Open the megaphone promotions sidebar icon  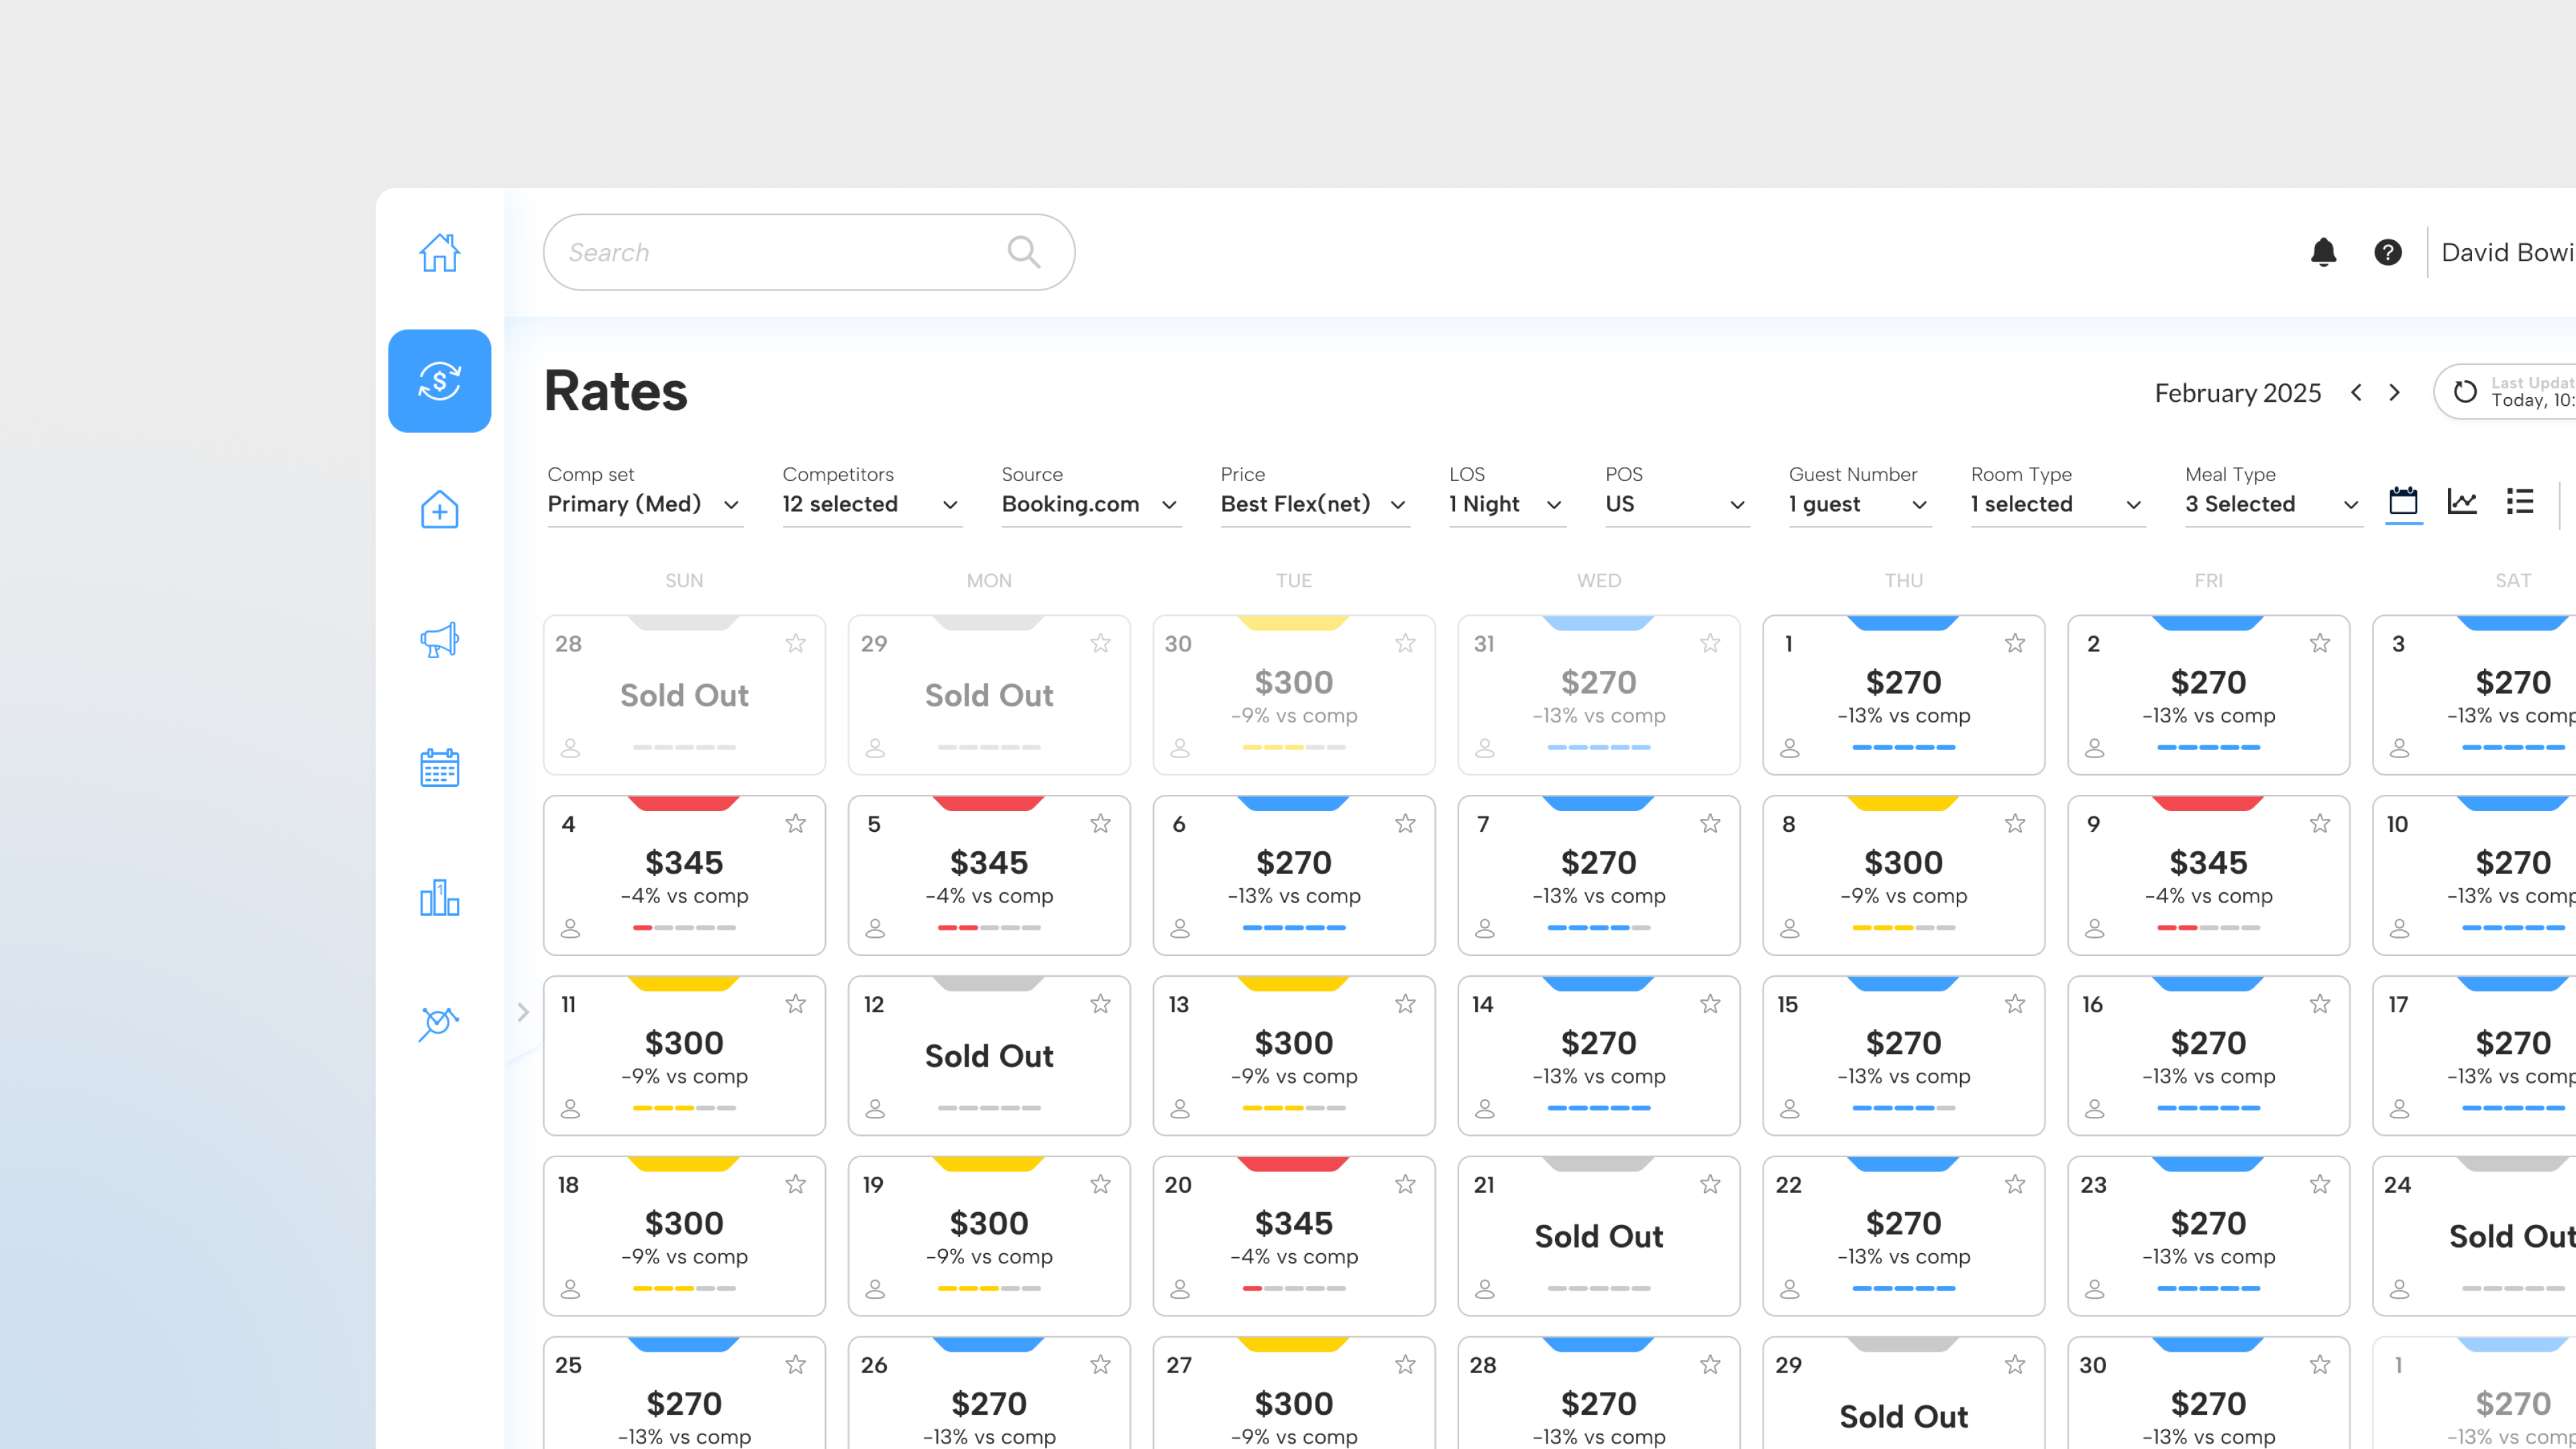click(x=439, y=640)
